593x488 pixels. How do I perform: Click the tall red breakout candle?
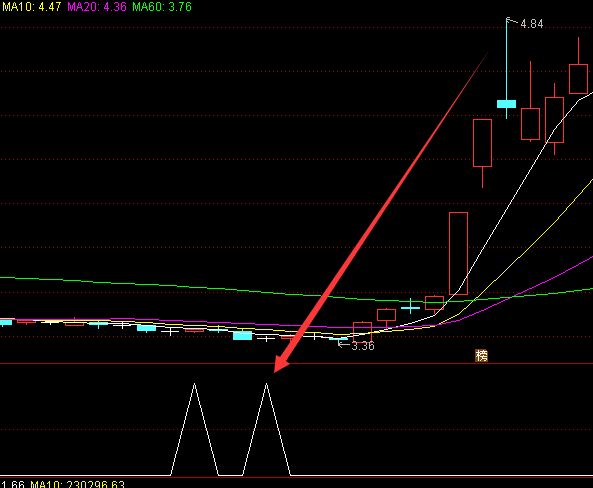coord(458,253)
